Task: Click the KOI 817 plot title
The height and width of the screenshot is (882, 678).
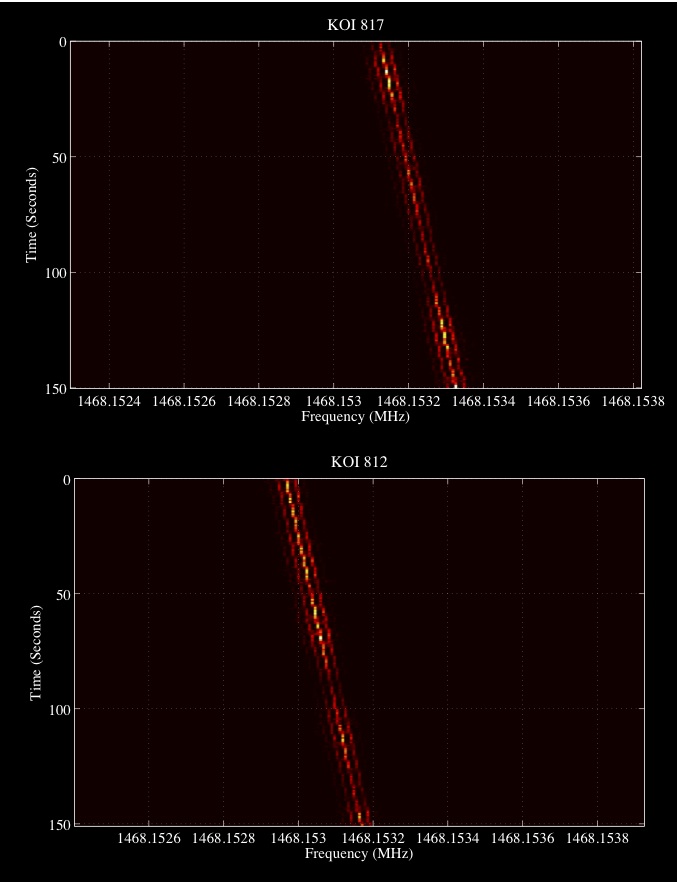Action: [356, 25]
